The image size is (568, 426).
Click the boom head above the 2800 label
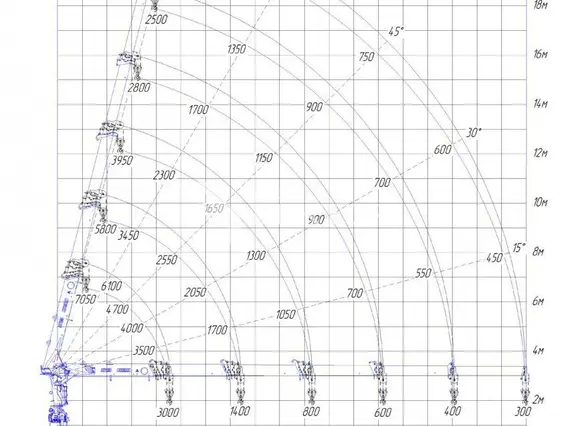[129, 59]
